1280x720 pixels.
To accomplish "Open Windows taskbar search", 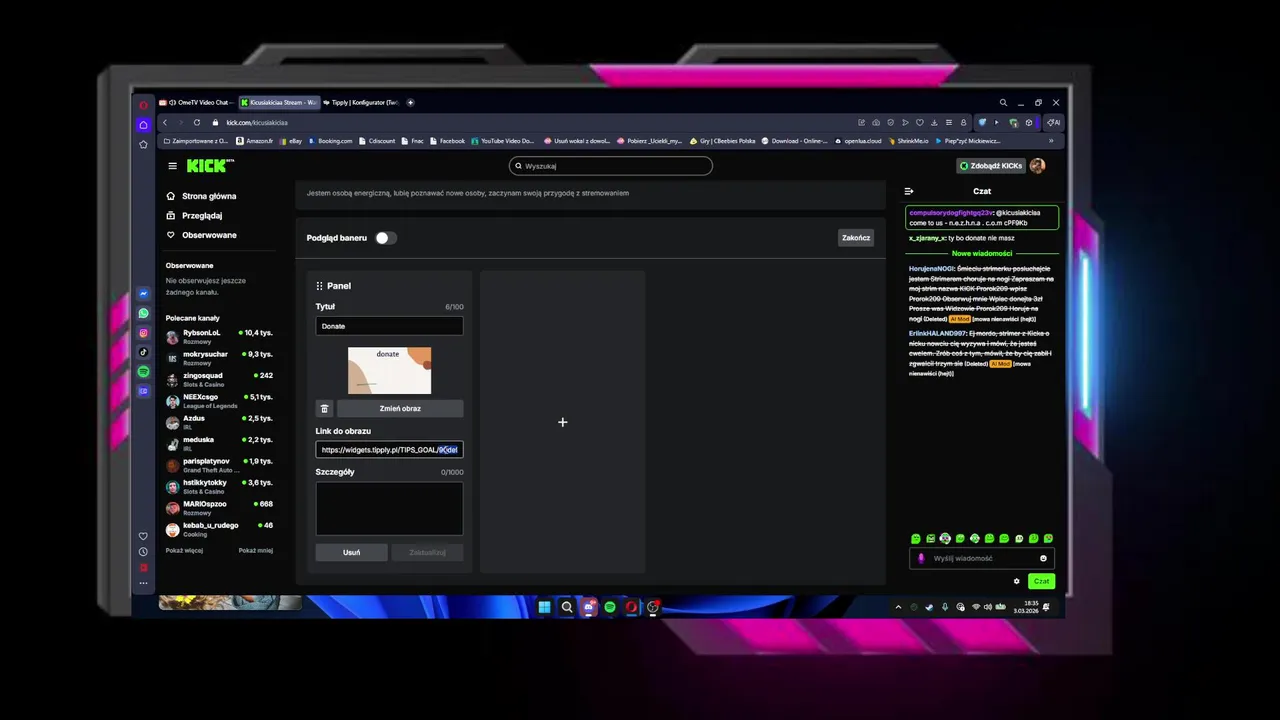I will (x=567, y=607).
